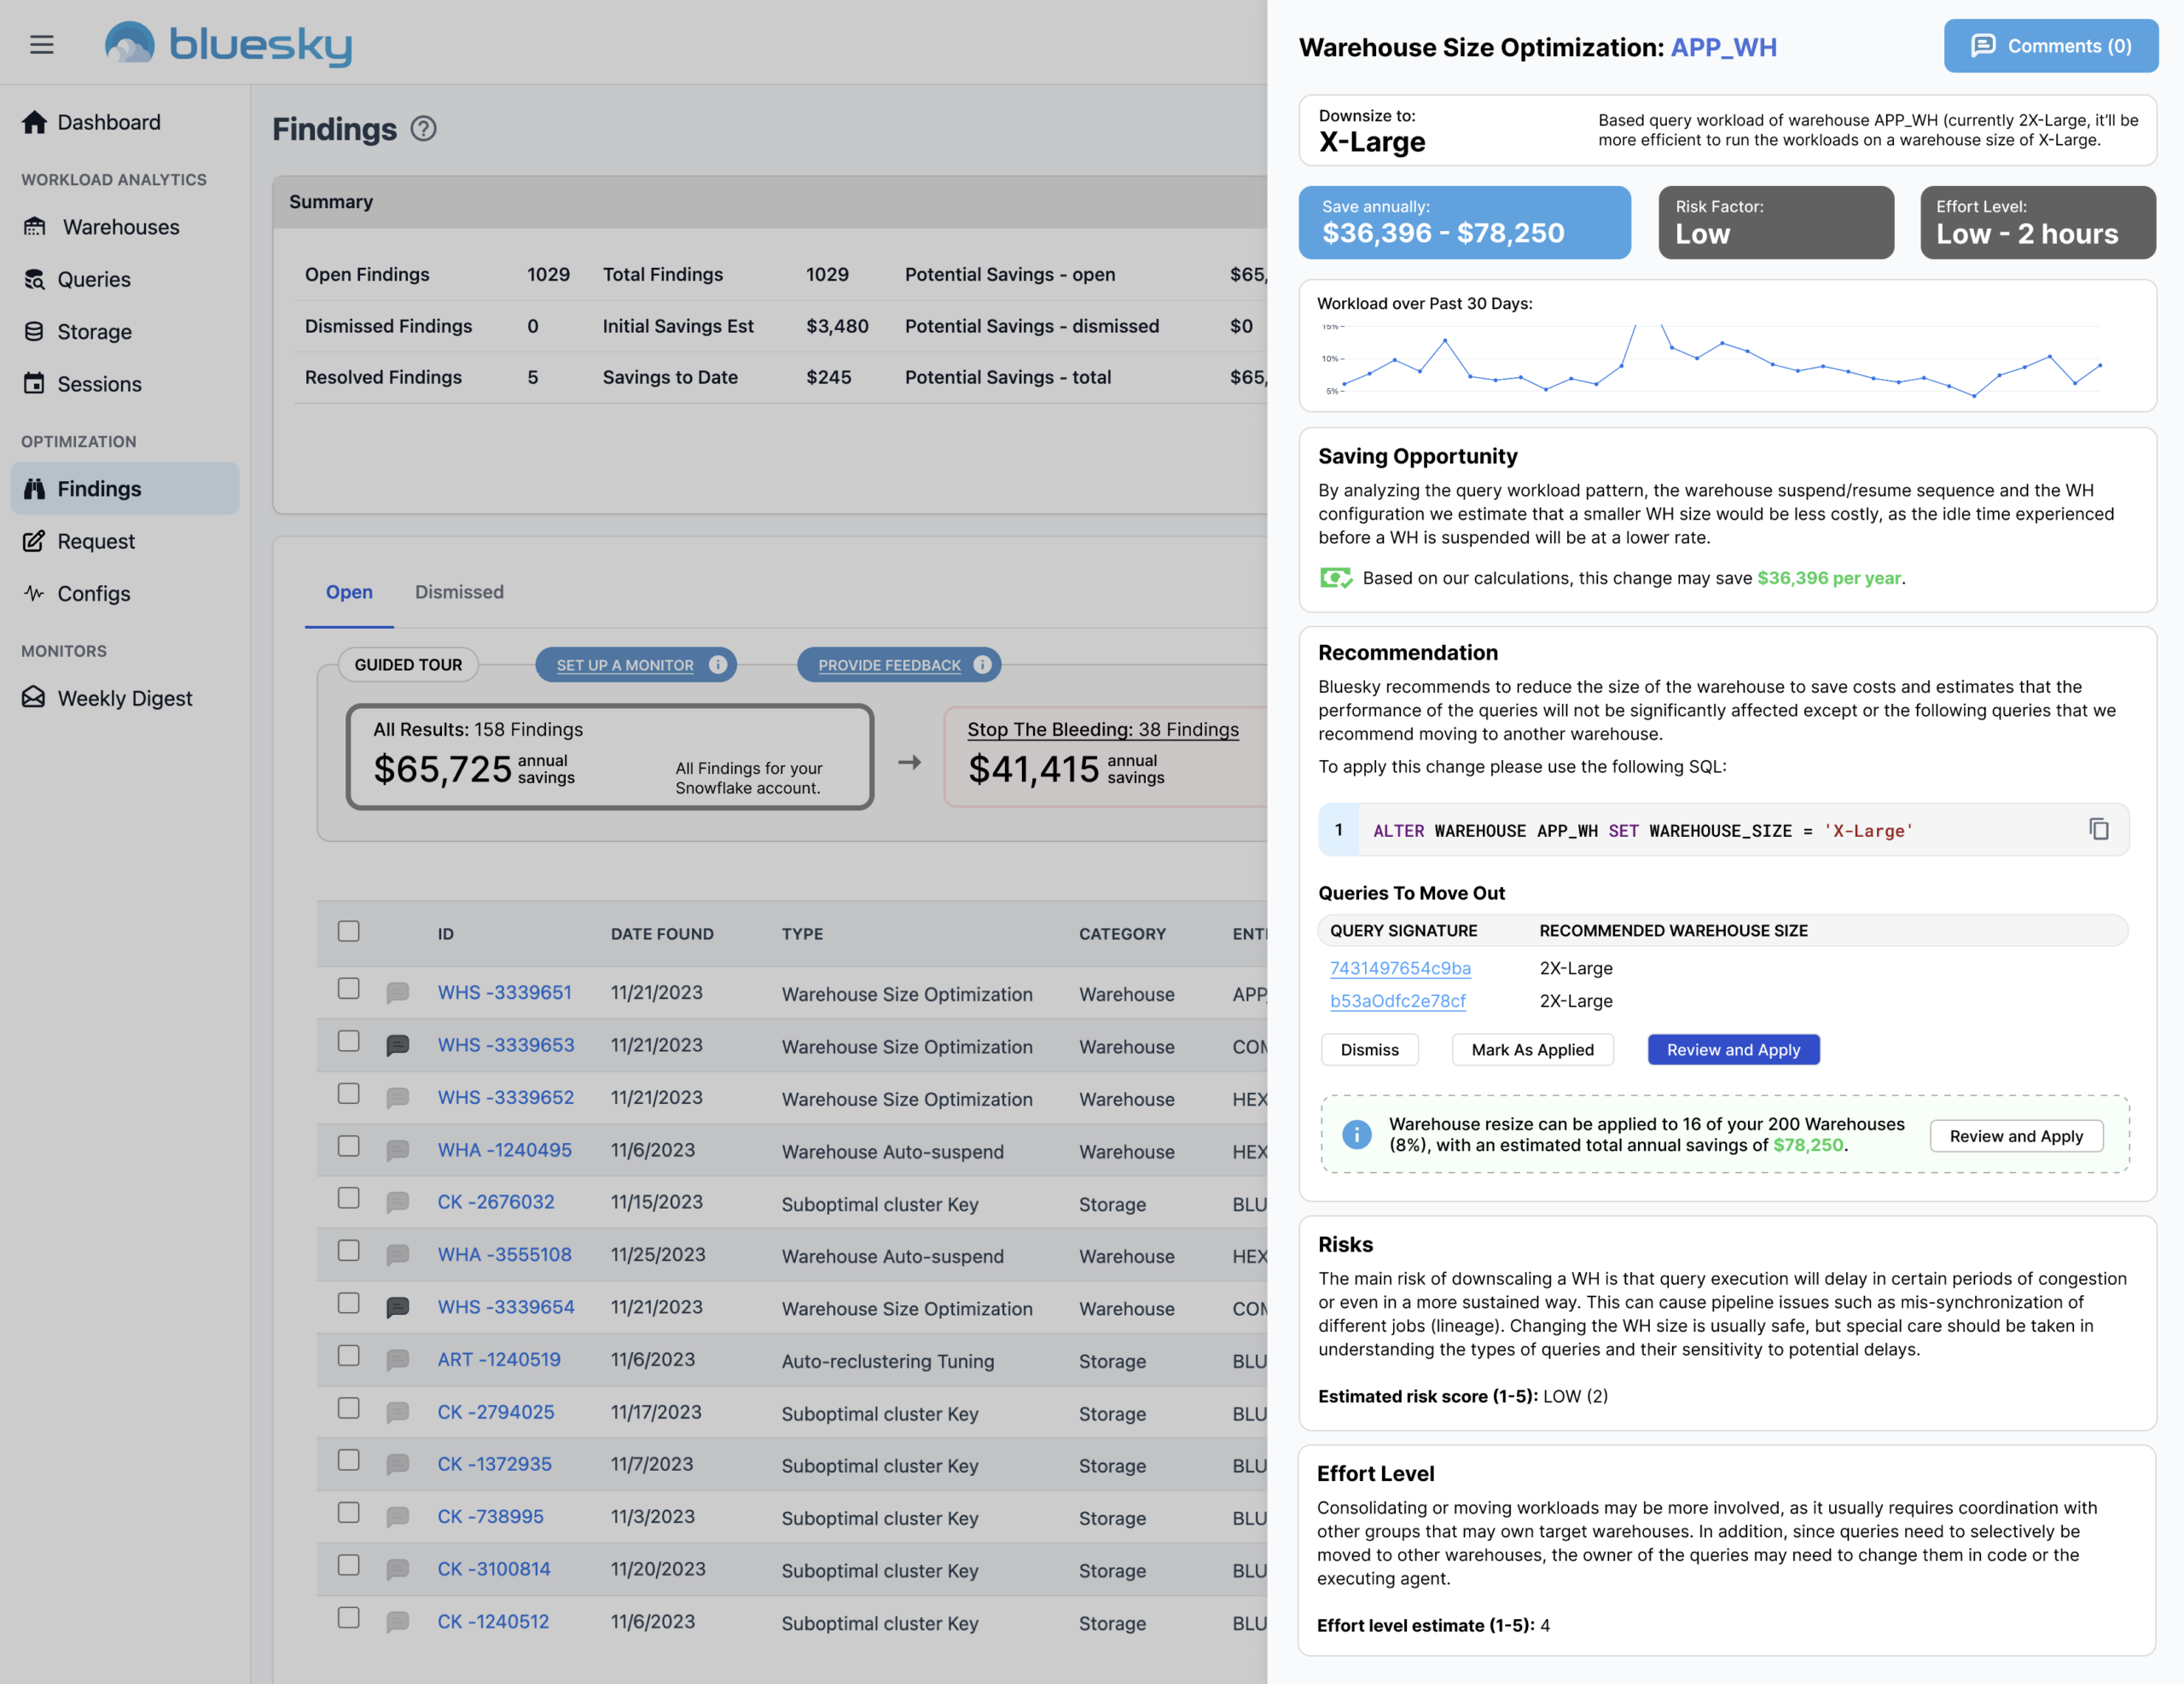
Task: Check the WHS-3339651 row checkbox
Action: pyautogui.click(x=348, y=989)
